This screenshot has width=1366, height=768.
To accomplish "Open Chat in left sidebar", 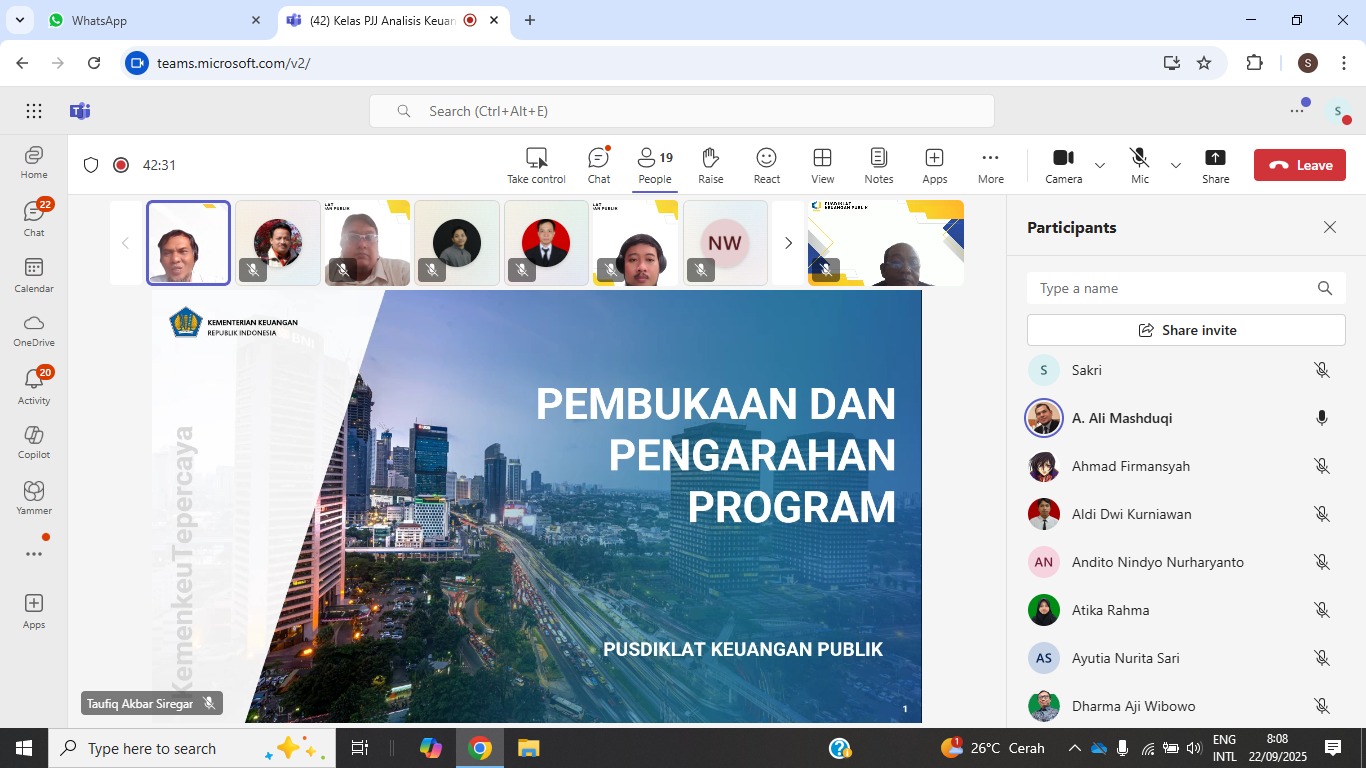I will click(x=34, y=219).
